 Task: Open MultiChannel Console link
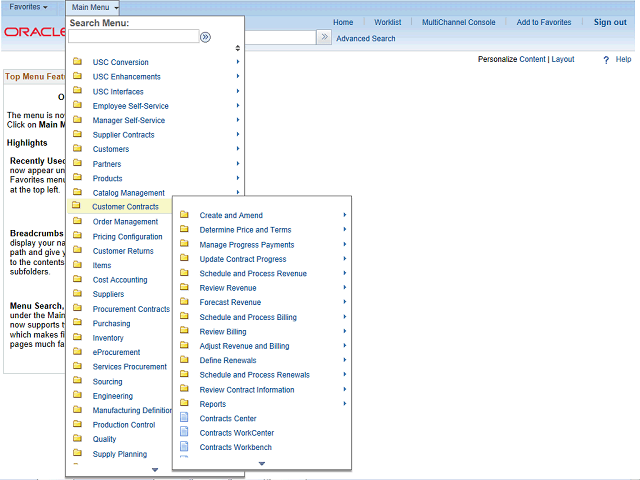[x=458, y=22]
